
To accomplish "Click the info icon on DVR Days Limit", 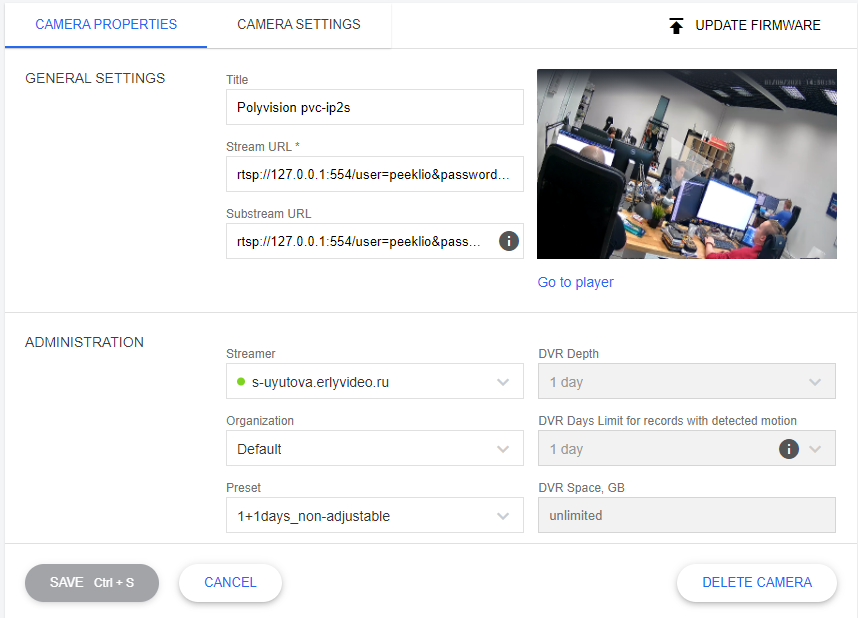I will [788, 448].
